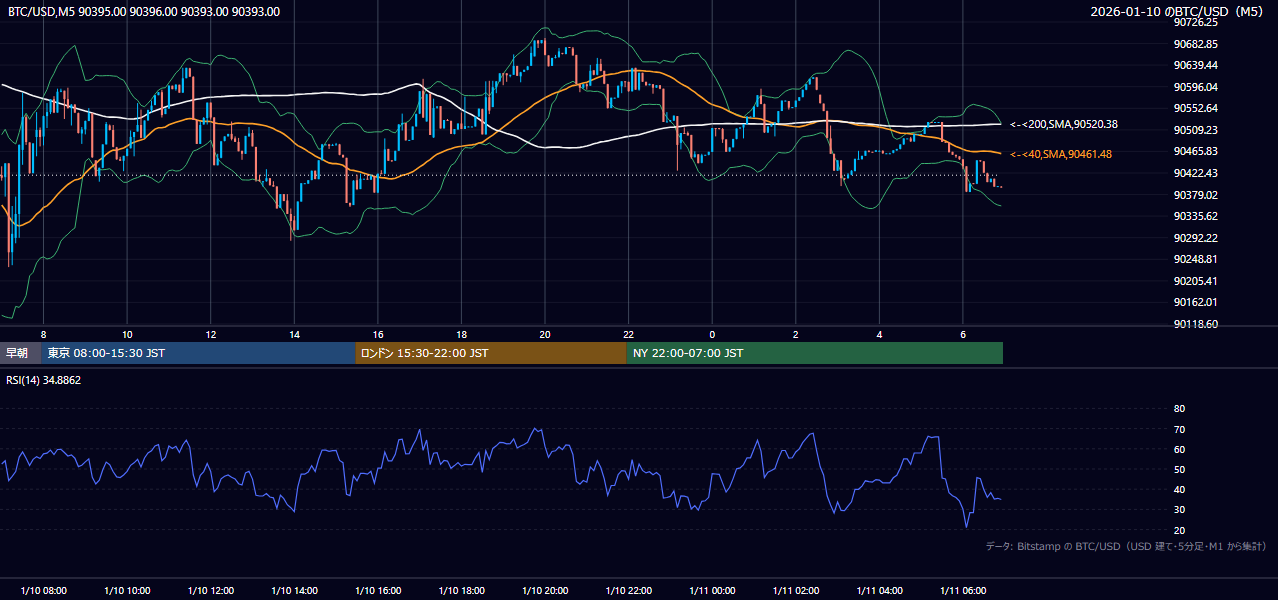Click the 1/10 22:00 time label
Viewport: 1278px width, 600px height.
coord(628,591)
